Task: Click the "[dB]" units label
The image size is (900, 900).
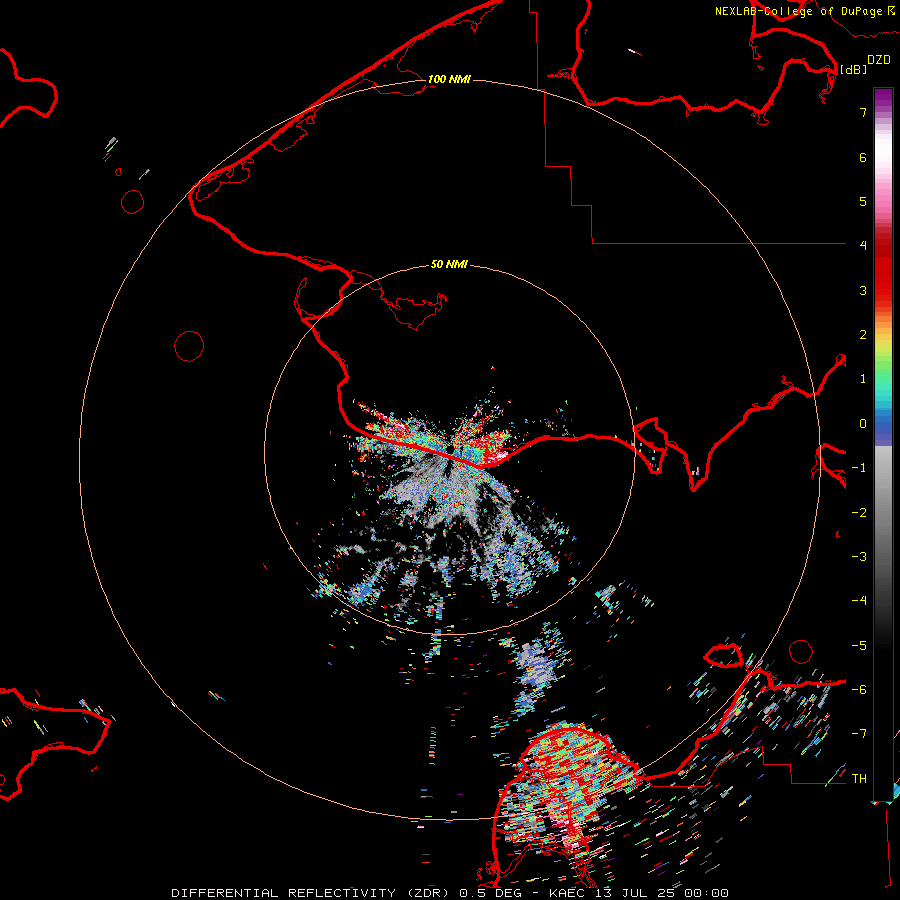Action: click(x=854, y=69)
